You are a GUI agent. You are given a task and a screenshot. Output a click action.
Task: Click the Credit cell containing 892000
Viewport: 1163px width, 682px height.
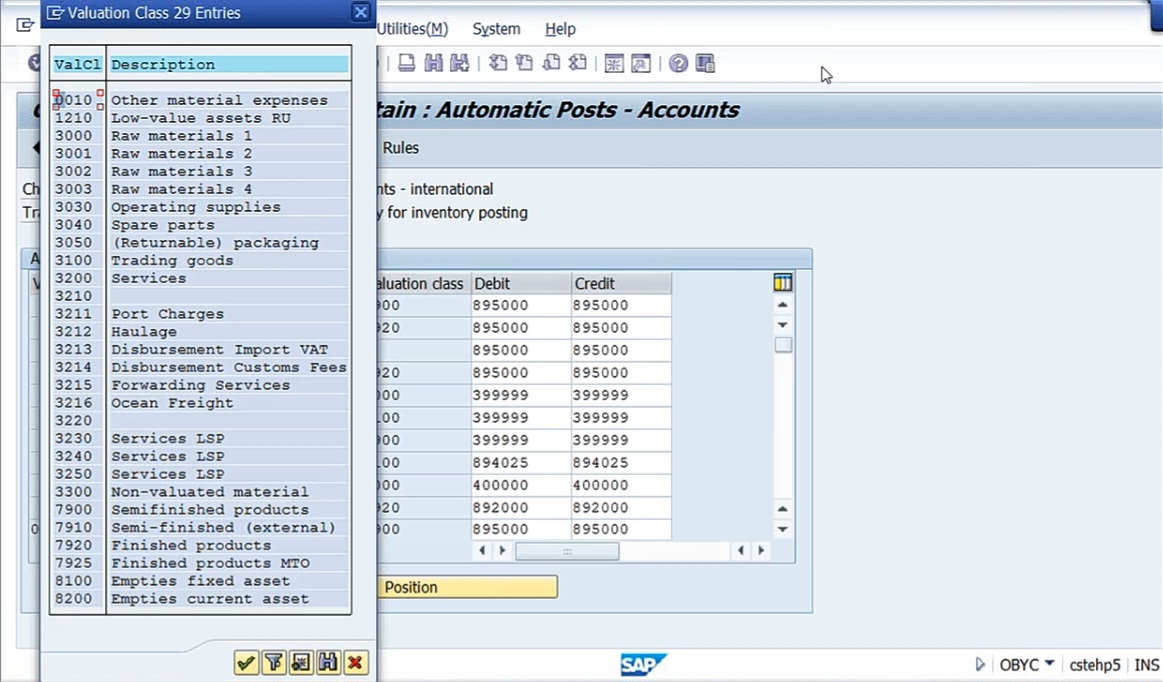pos(622,508)
